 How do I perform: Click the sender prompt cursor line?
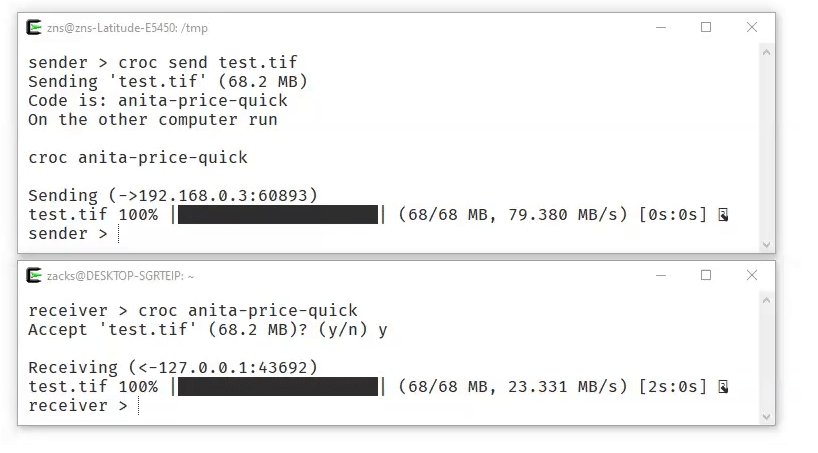[x=74, y=234]
